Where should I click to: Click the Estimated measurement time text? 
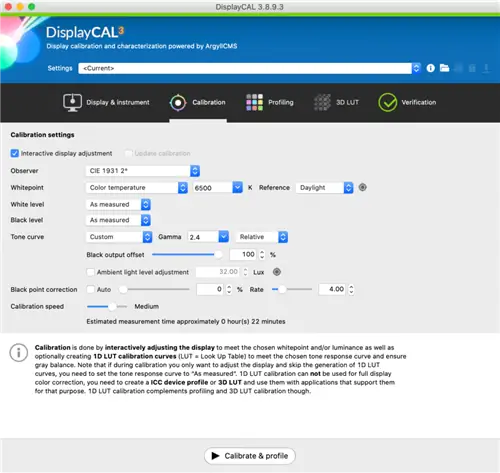click(186, 322)
